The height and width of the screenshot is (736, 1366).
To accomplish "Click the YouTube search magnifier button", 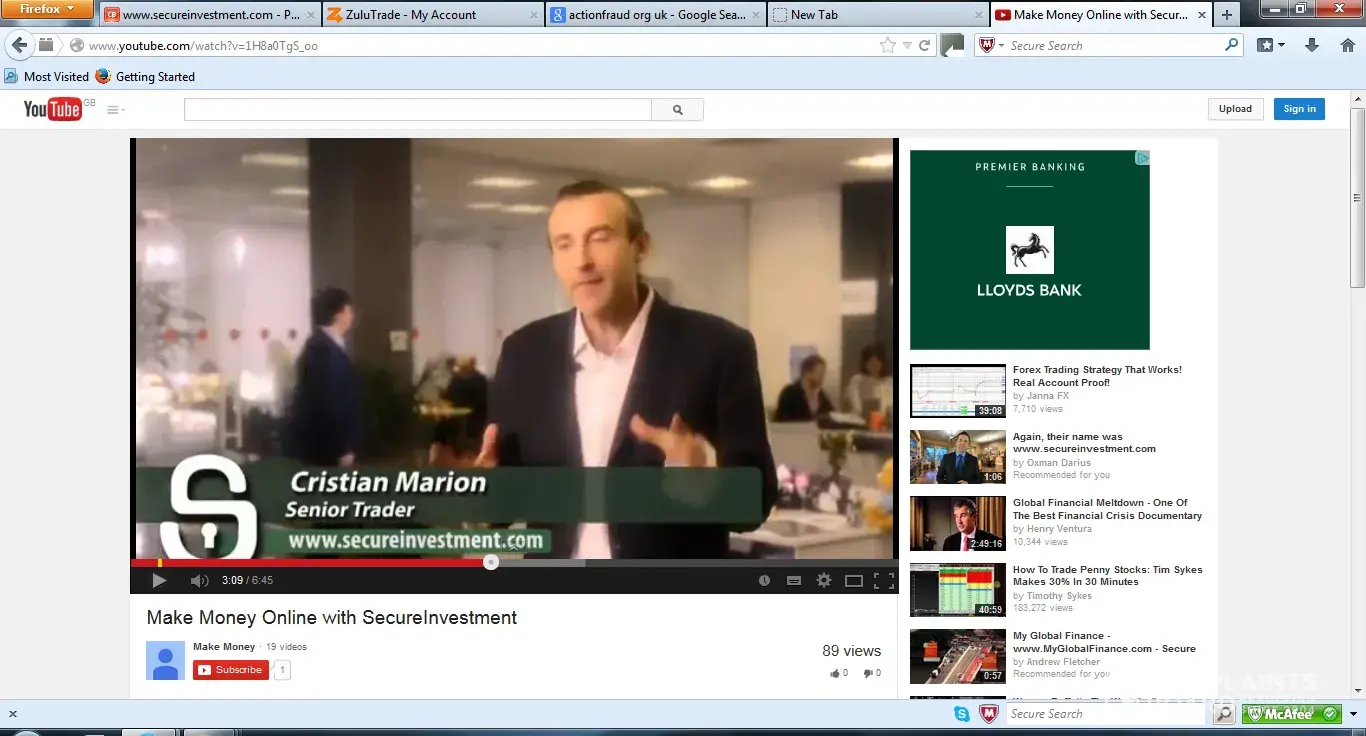I will [x=678, y=110].
